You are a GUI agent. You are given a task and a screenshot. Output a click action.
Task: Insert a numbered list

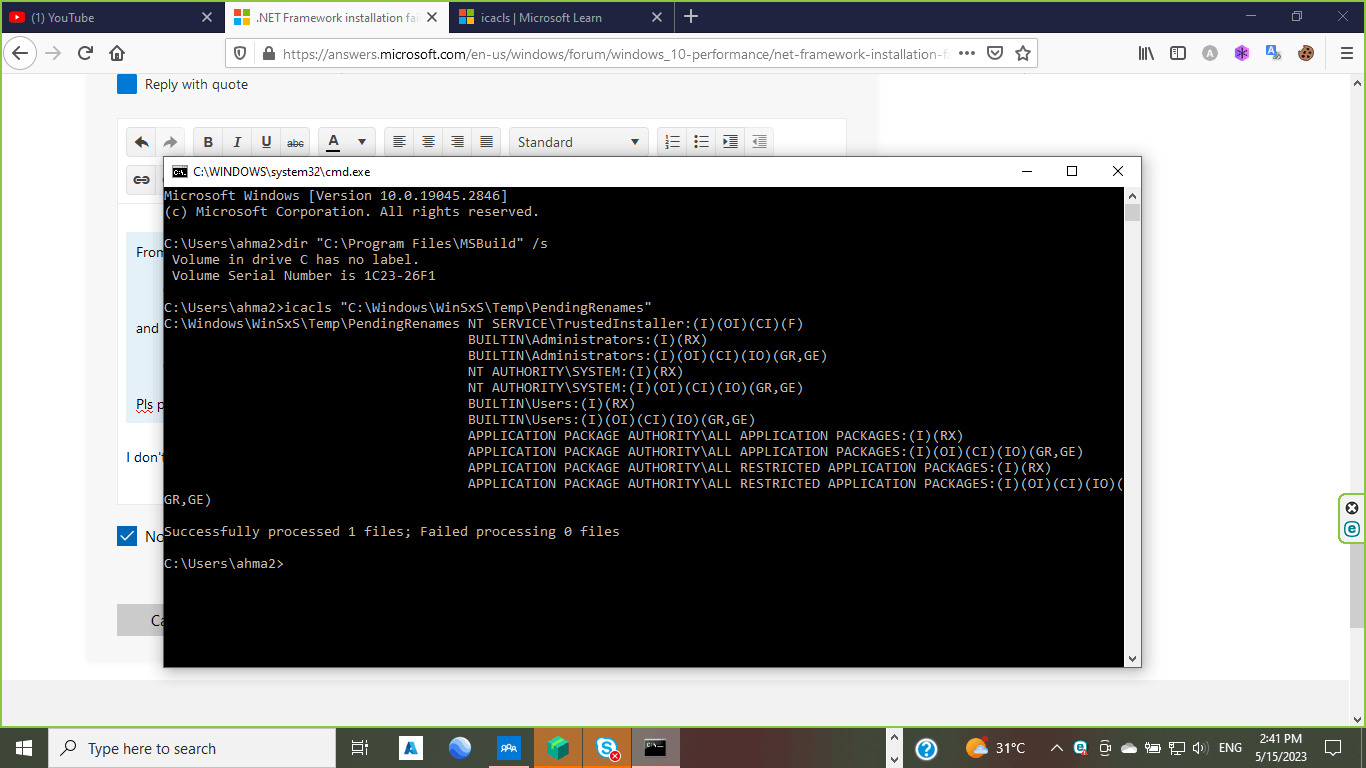click(x=672, y=142)
